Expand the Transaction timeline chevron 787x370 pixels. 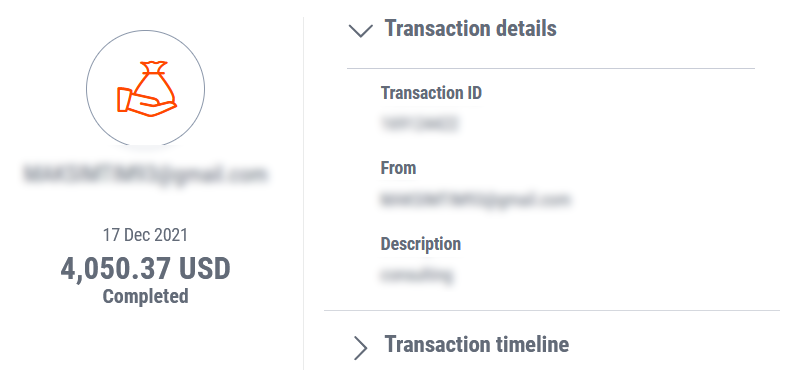coord(360,348)
